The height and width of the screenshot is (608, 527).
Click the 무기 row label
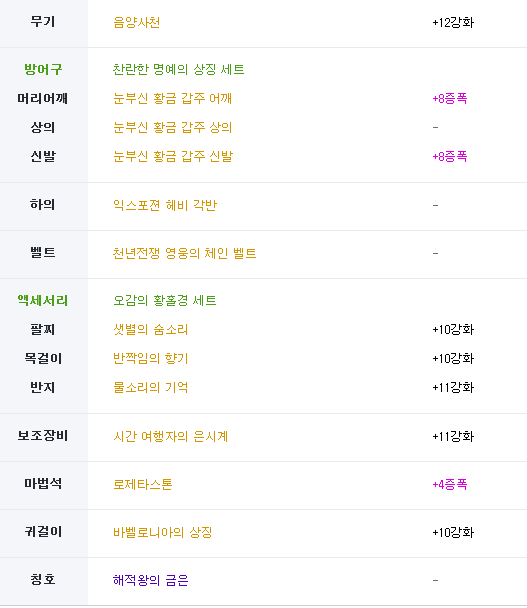click(43, 21)
